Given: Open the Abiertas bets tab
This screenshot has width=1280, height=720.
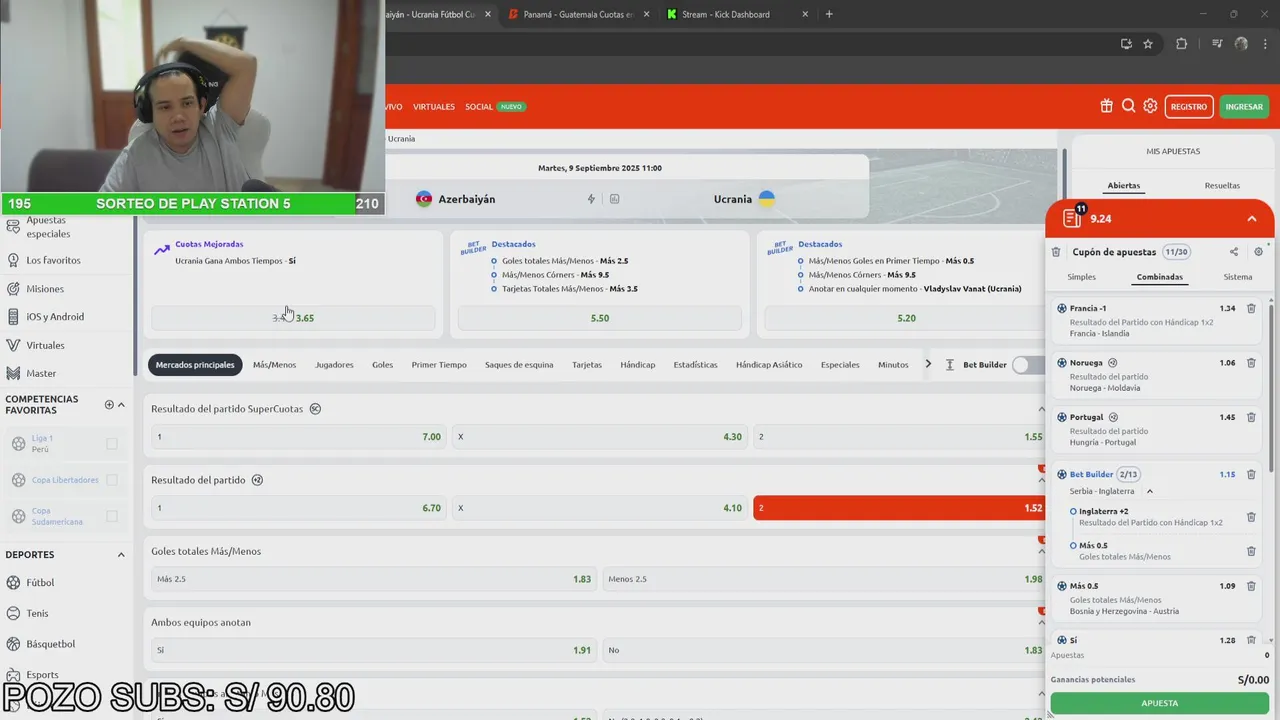Looking at the screenshot, I should point(1124,185).
